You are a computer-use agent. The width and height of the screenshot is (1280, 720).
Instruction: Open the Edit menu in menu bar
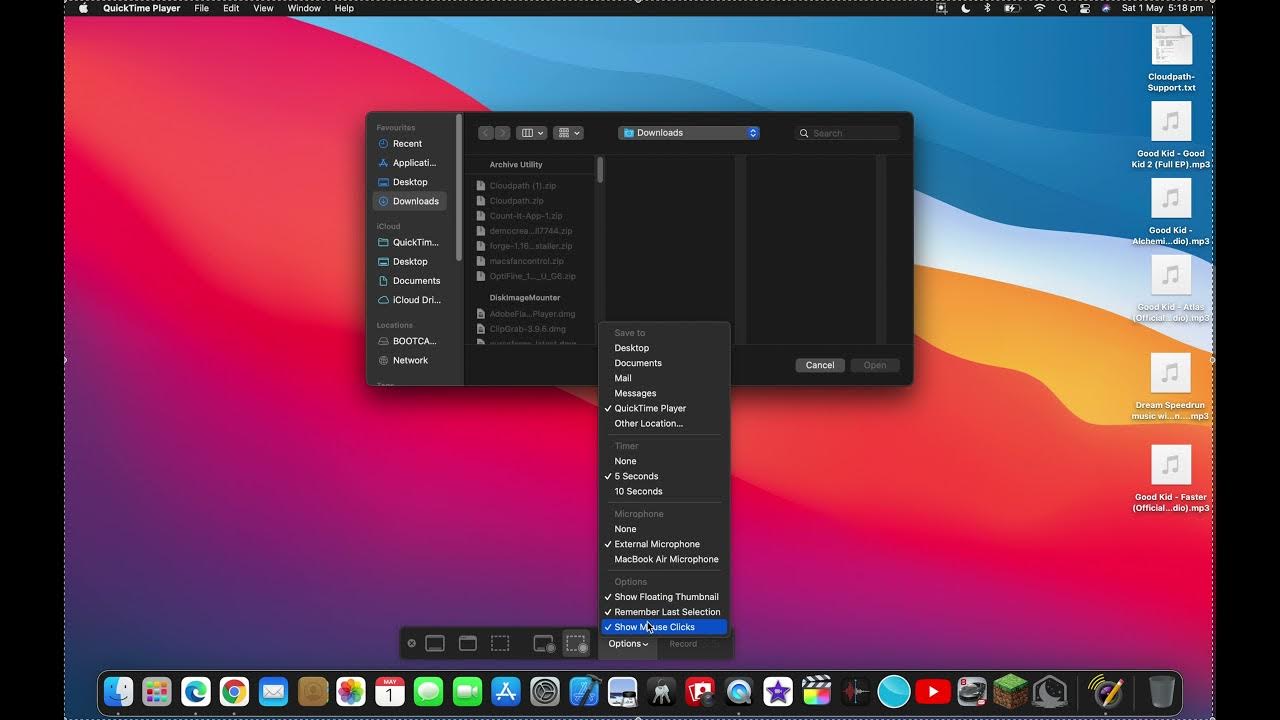click(x=231, y=8)
